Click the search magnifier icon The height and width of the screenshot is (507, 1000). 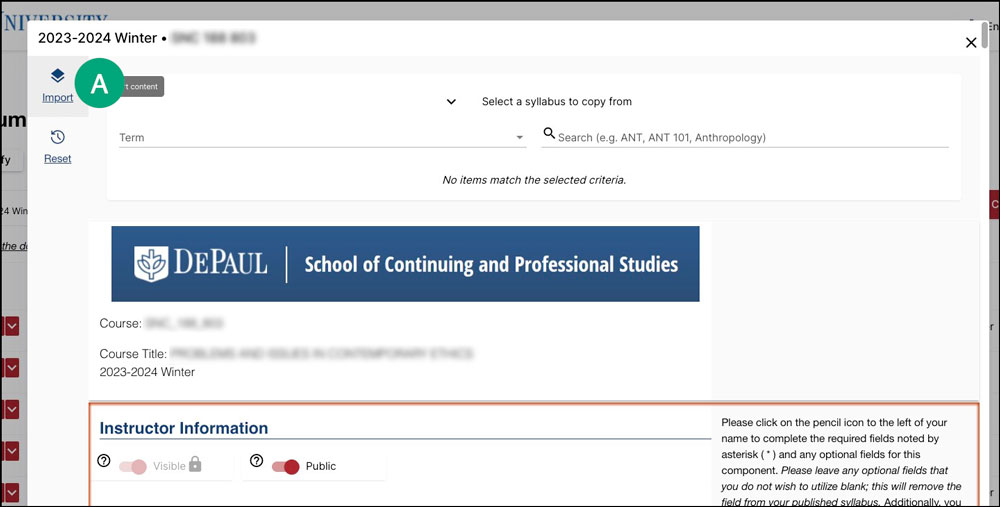coord(548,133)
